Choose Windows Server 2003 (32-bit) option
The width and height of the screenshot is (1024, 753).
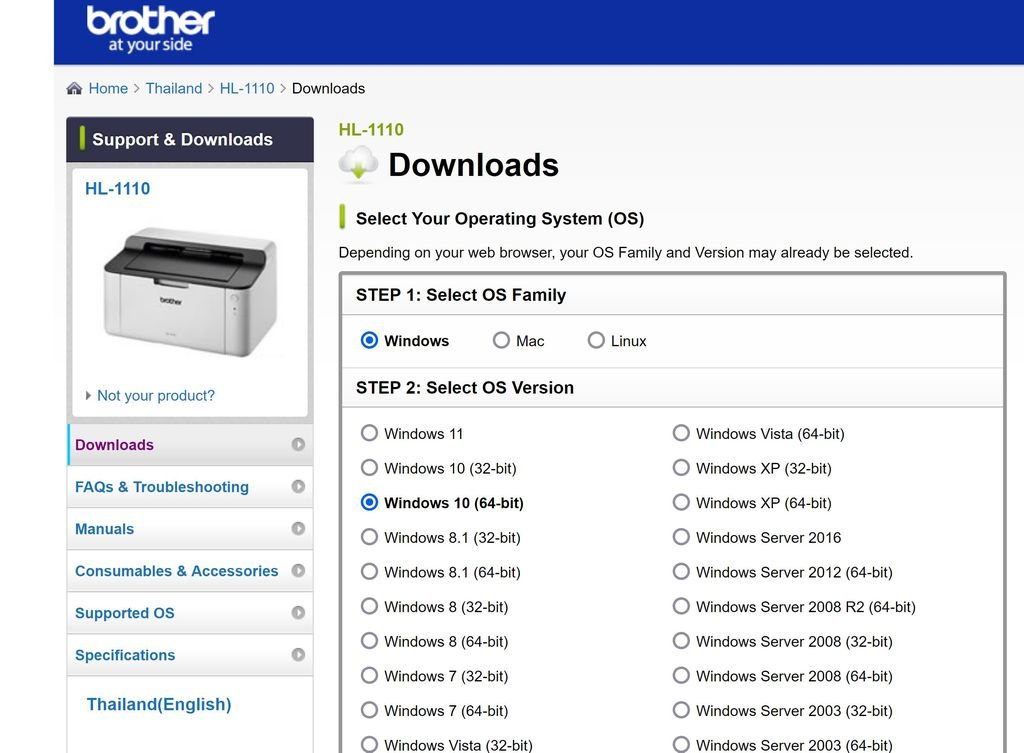pos(681,710)
